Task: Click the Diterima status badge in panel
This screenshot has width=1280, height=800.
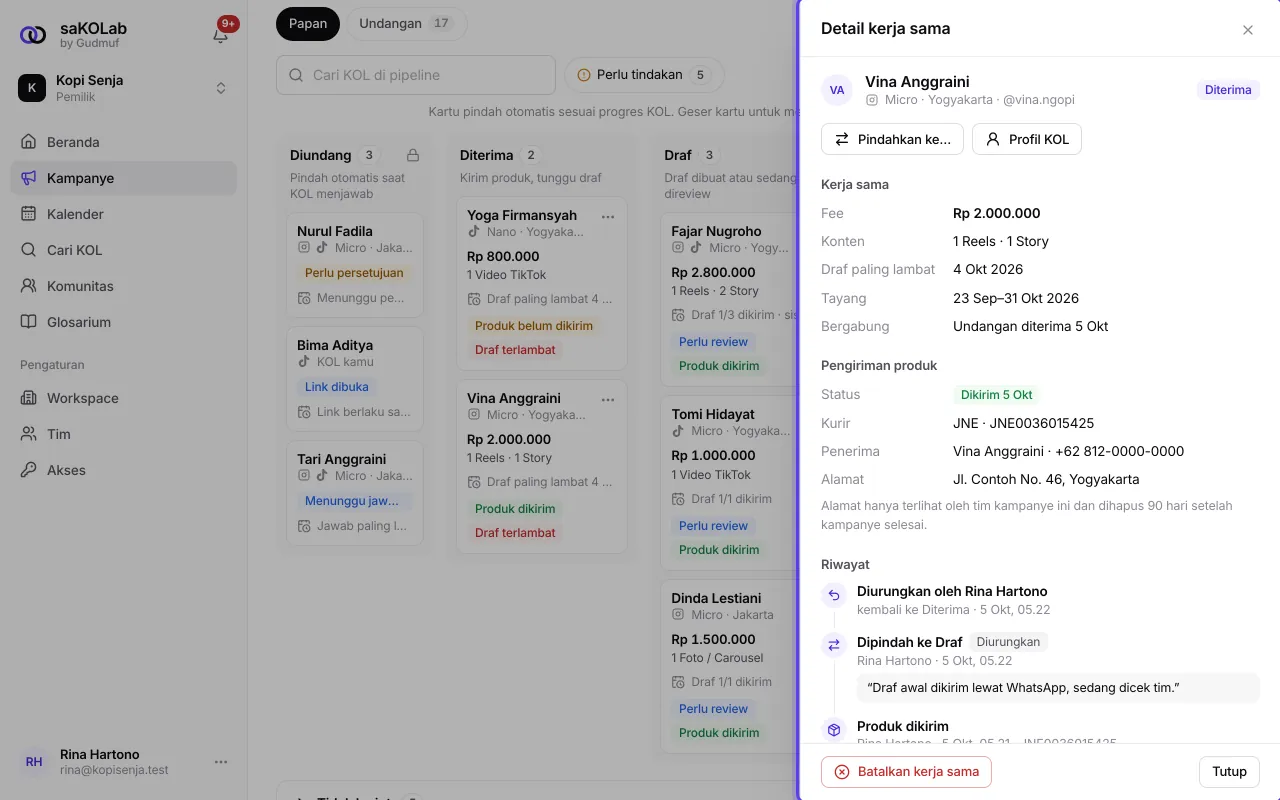Action: [x=1228, y=90]
